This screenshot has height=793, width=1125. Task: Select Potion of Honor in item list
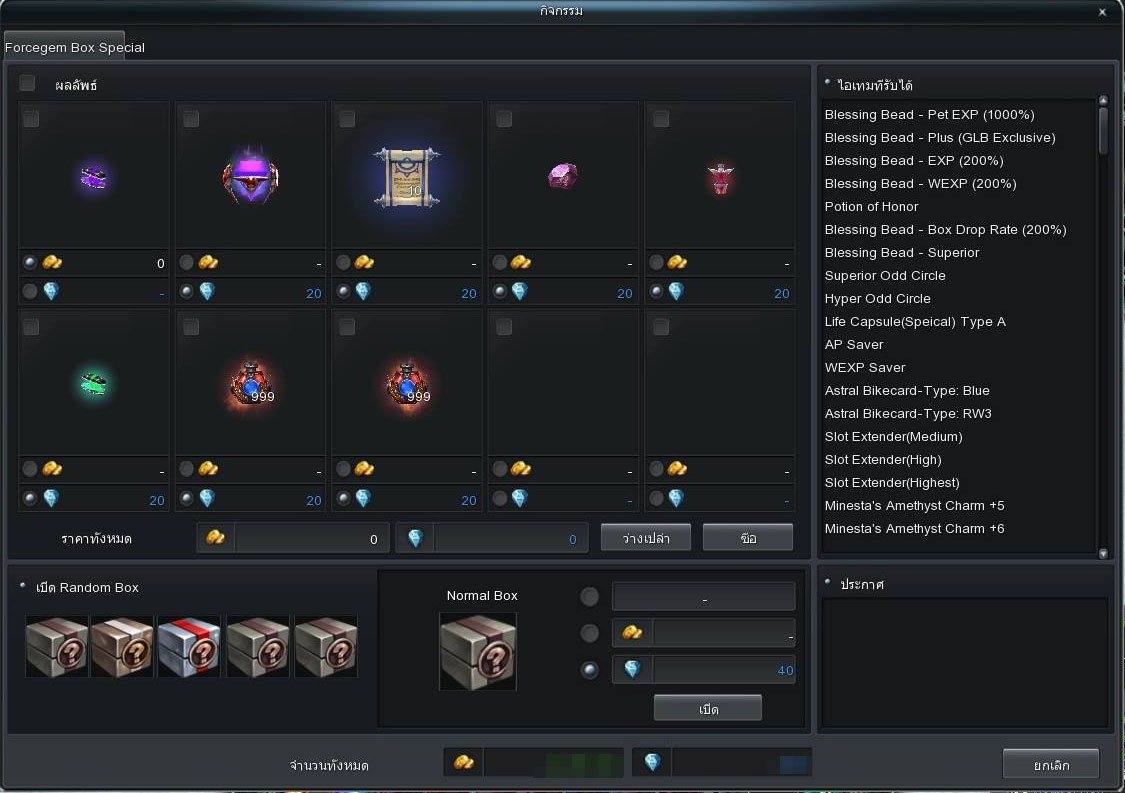coord(871,206)
